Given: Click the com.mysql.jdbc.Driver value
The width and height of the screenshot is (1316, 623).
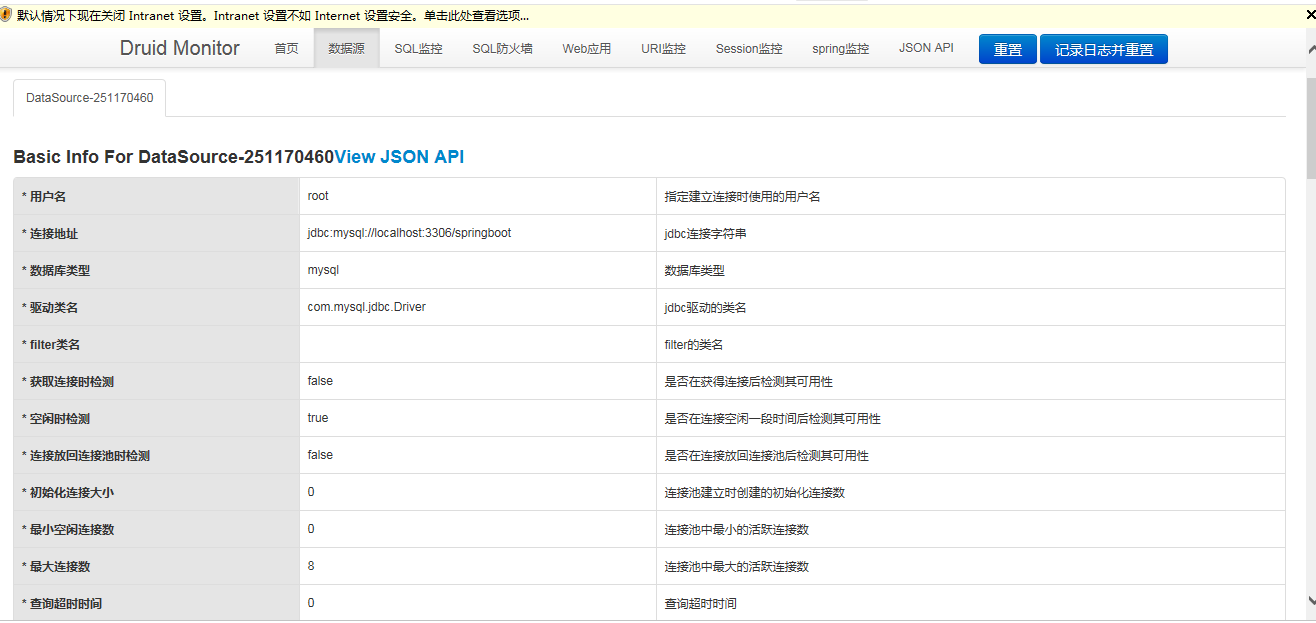Looking at the screenshot, I should tap(366, 307).
